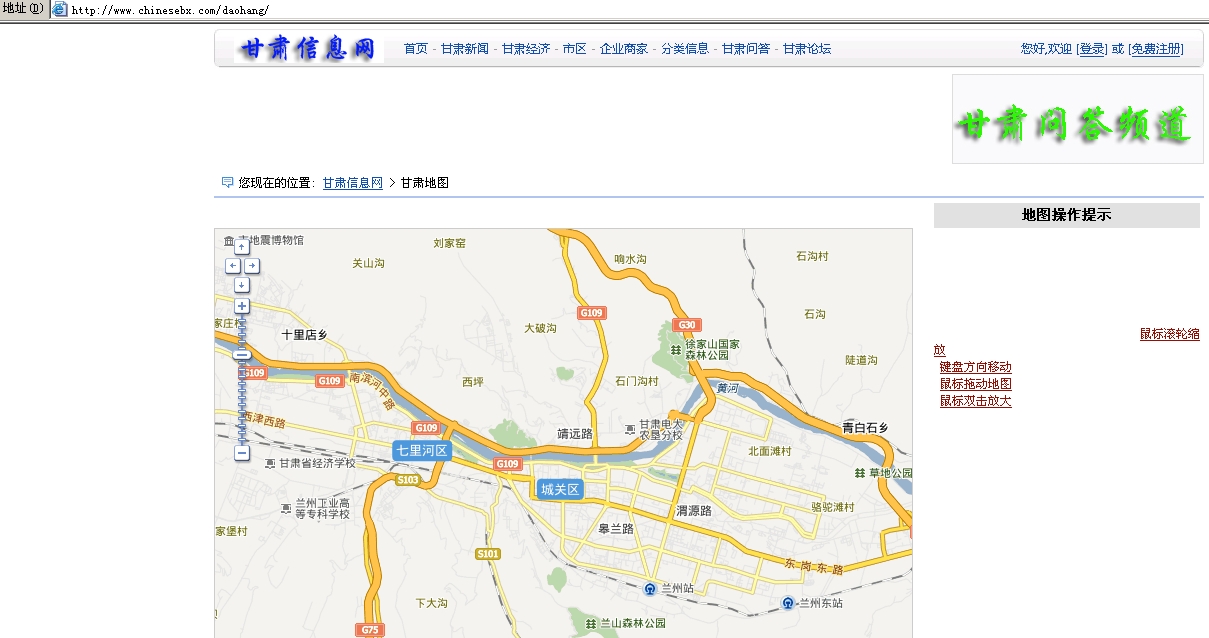Viewport: 1209px width, 638px height.
Task: Open the 免费注册 registration link
Action: tap(1159, 48)
